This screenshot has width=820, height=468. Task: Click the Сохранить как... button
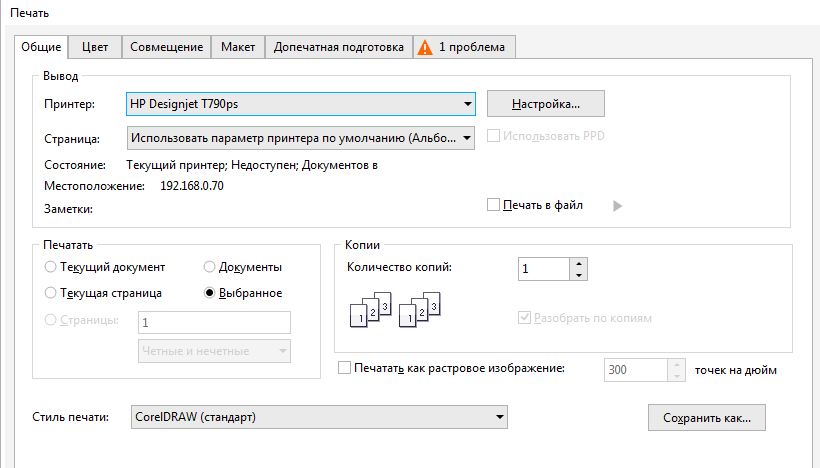[x=707, y=417]
